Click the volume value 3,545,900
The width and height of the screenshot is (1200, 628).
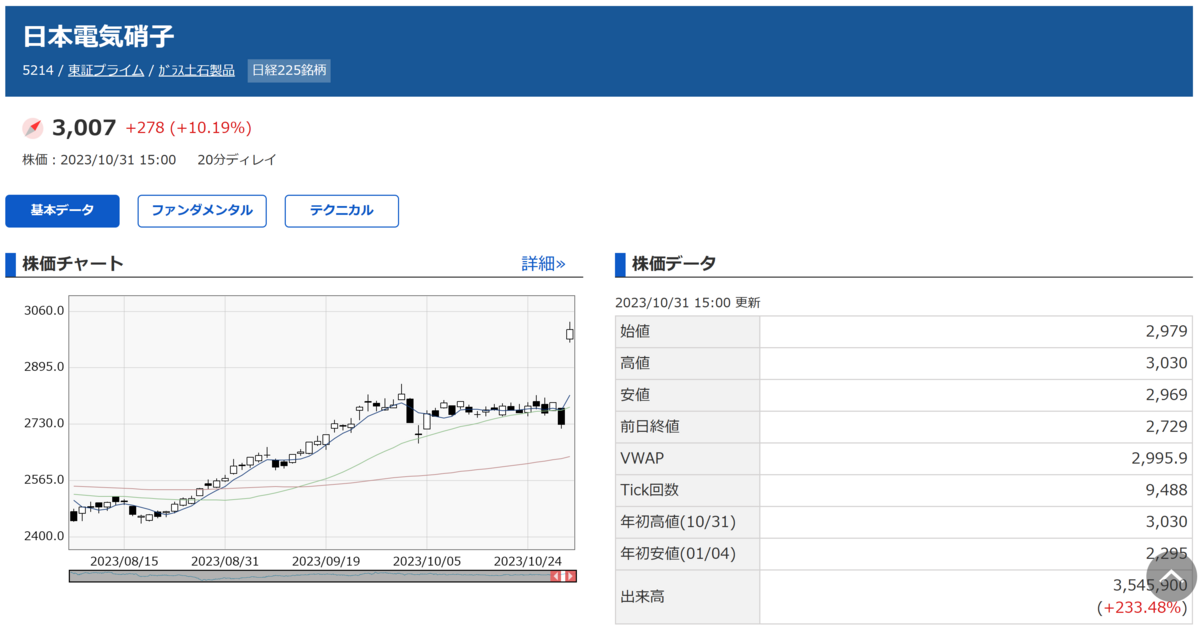(1150, 585)
